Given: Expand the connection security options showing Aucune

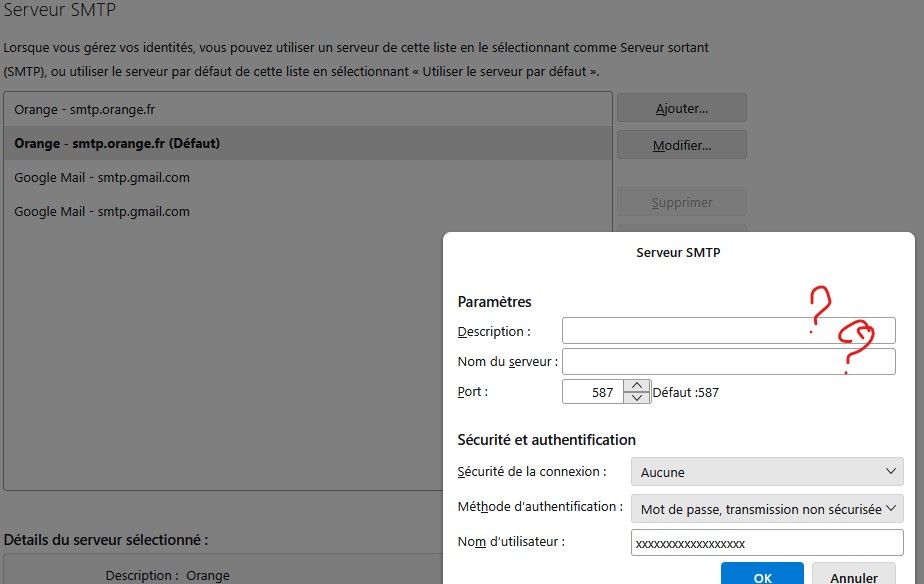Looking at the screenshot, I should pos(766,471).
